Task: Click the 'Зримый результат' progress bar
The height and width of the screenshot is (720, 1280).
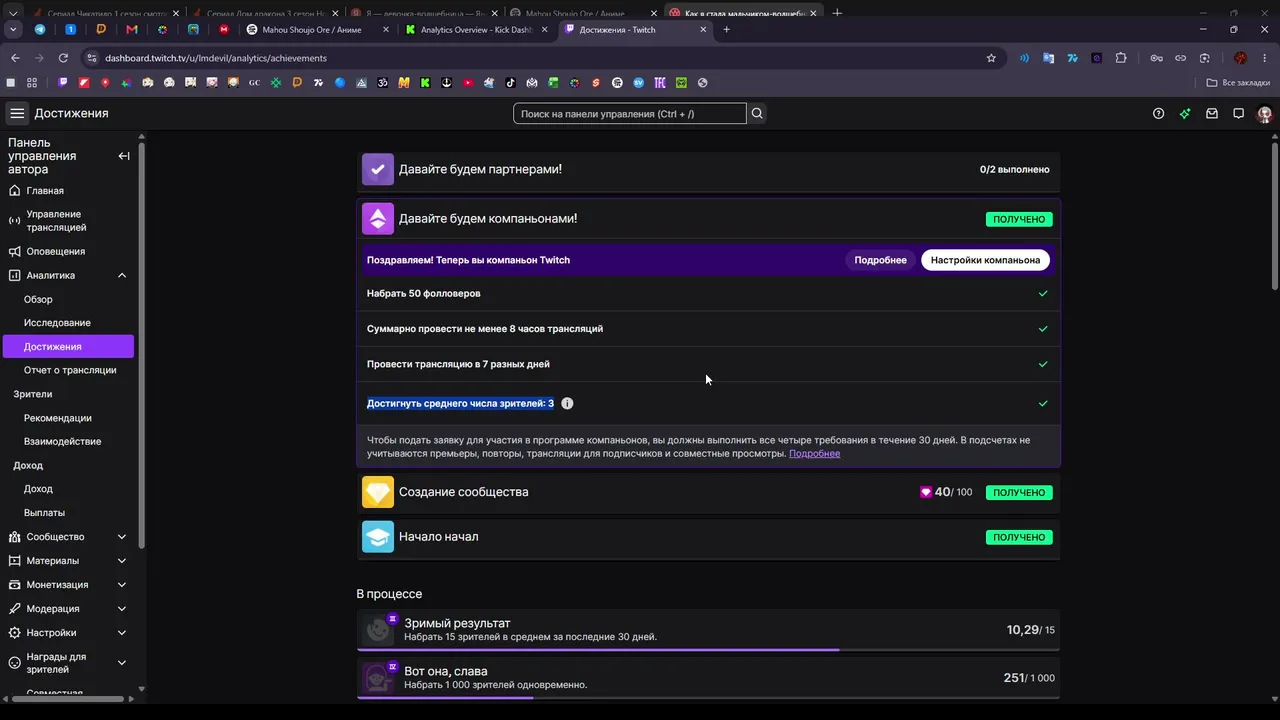Action: click(708, 650)
